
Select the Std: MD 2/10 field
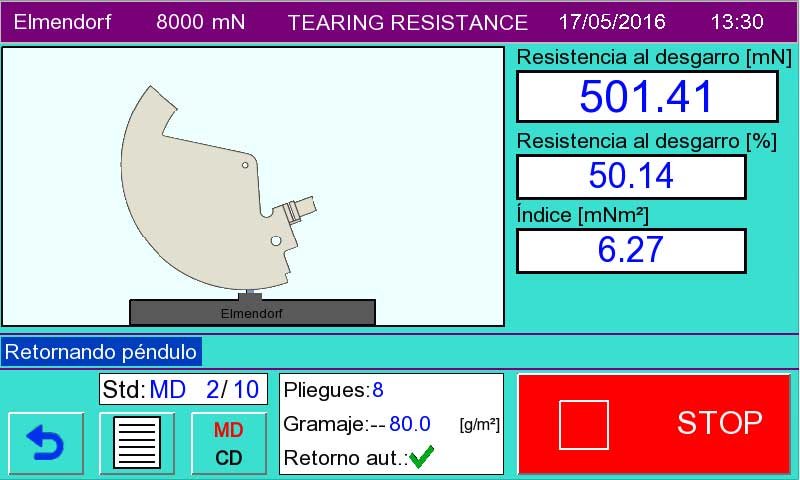click(x=183, y=389)
